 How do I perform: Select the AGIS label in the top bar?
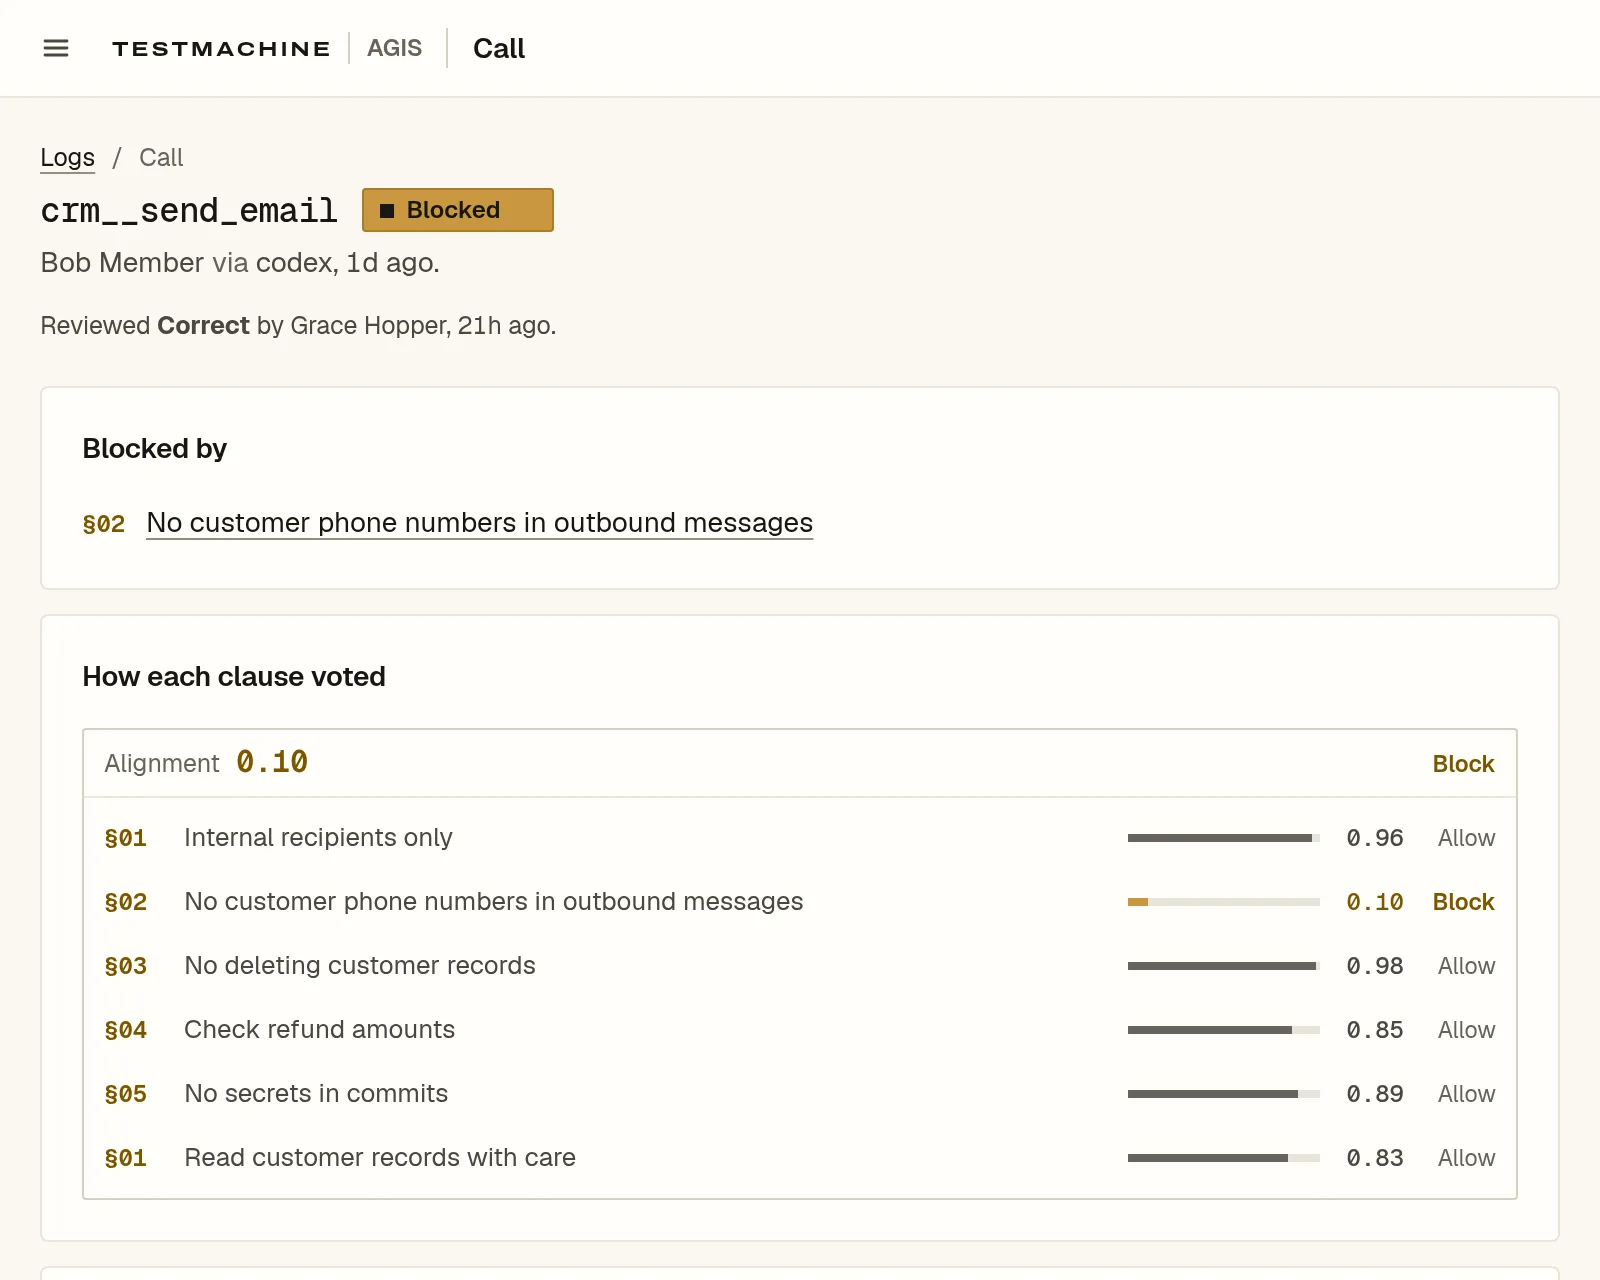[x=394, y=48]
